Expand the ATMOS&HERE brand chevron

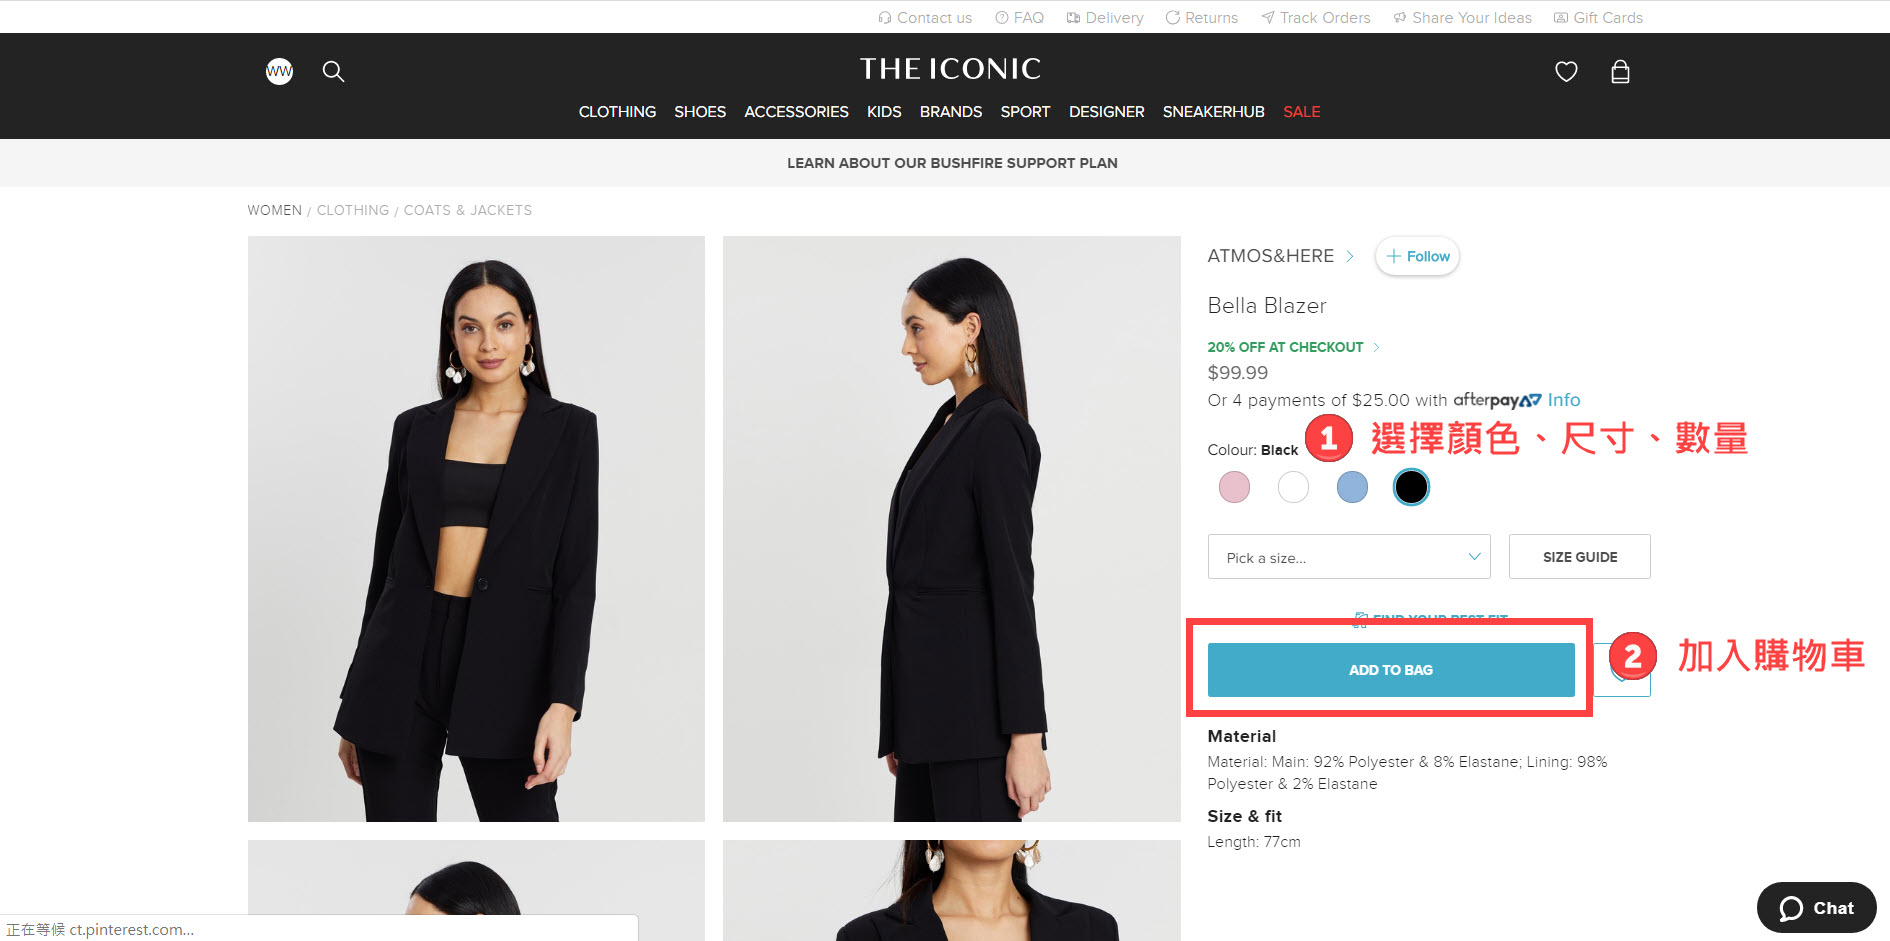tap(1350, 256)
